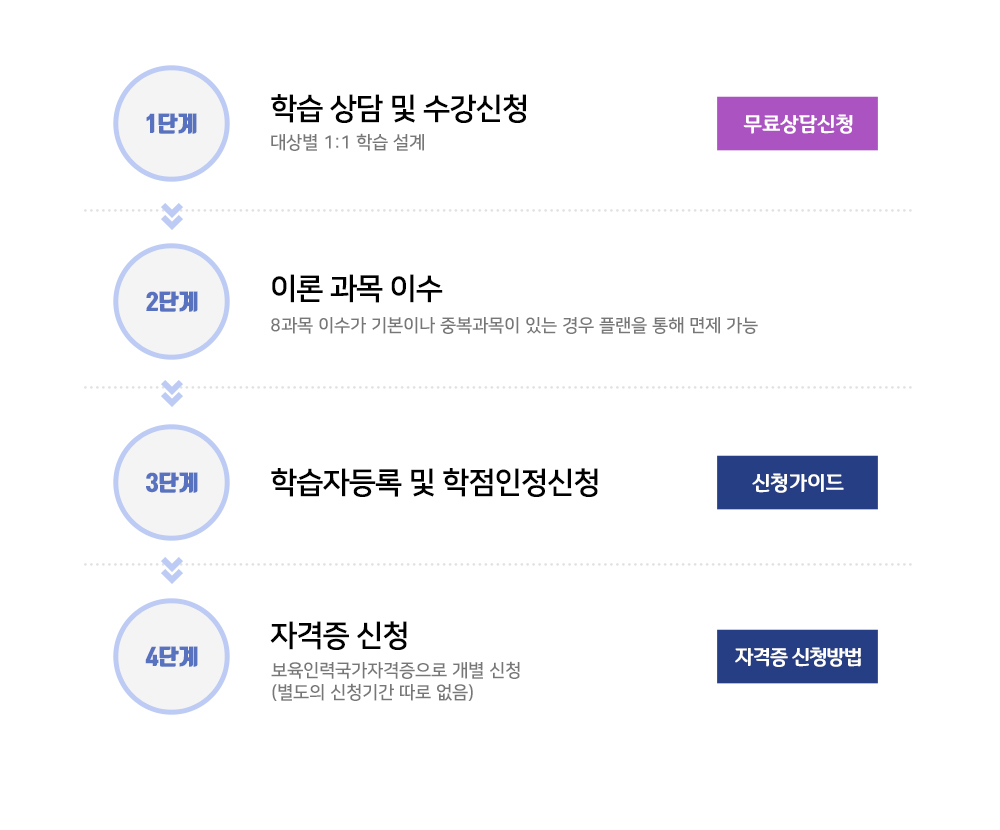Click the 보육인력국가자격증으로 개별 신청 text
The width and height of the screenshot is (1000, 830).
point(396,671)
